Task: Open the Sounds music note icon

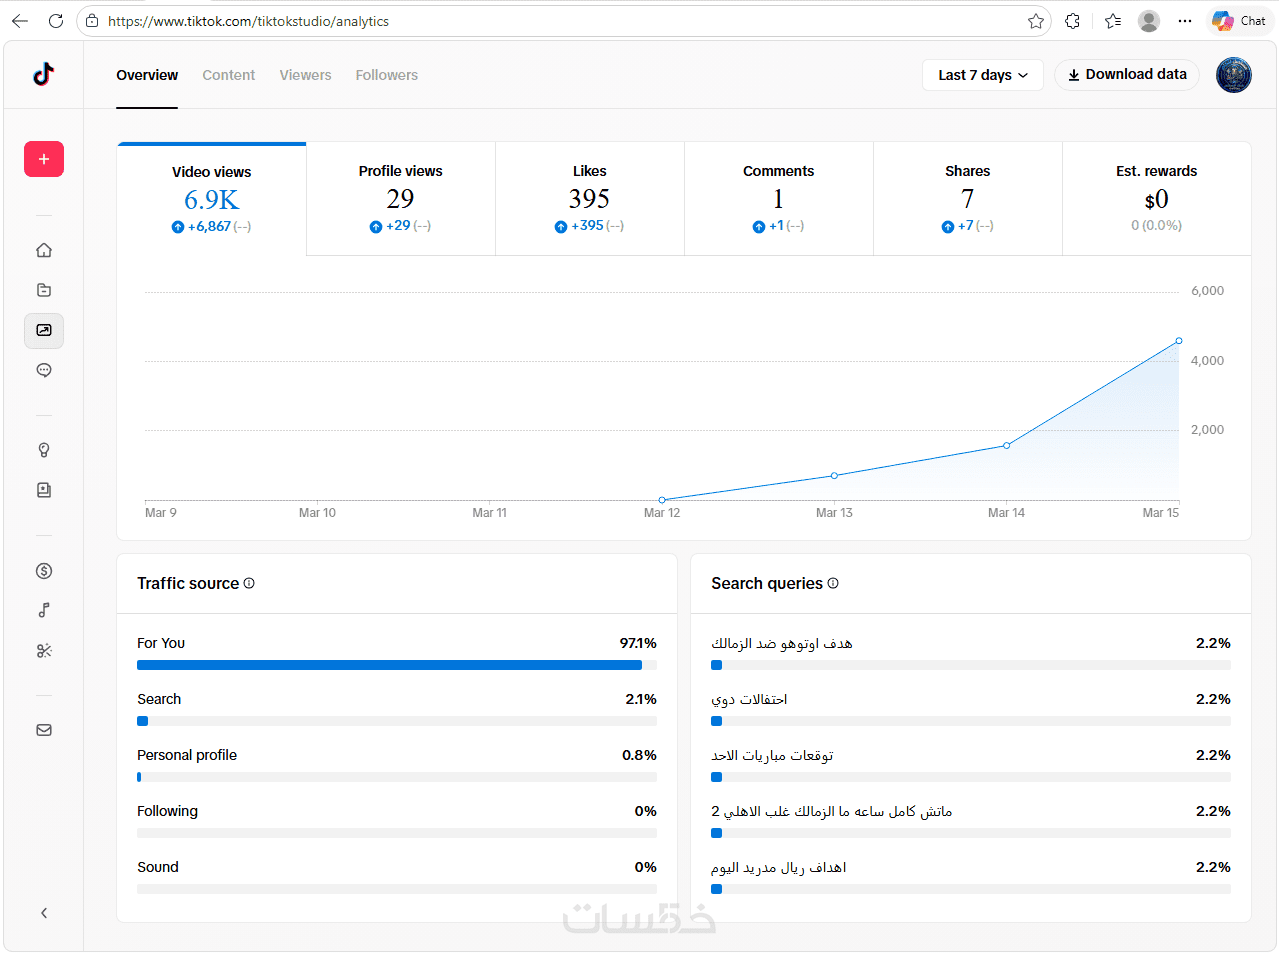Action: pos(44,610)
